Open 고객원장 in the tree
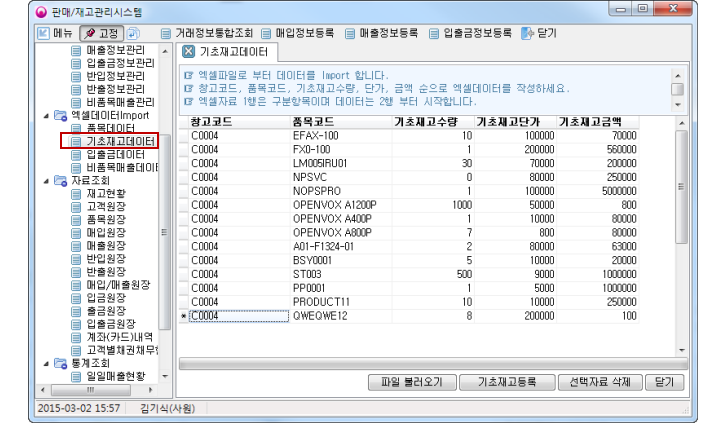This screenshot has width=727, height=423. pyautogui.click(x=106, y=206)
